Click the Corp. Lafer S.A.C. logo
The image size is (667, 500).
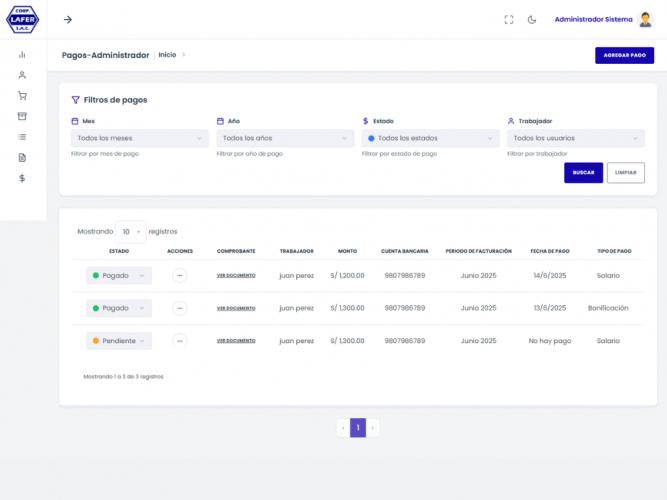tap(23, 19)
